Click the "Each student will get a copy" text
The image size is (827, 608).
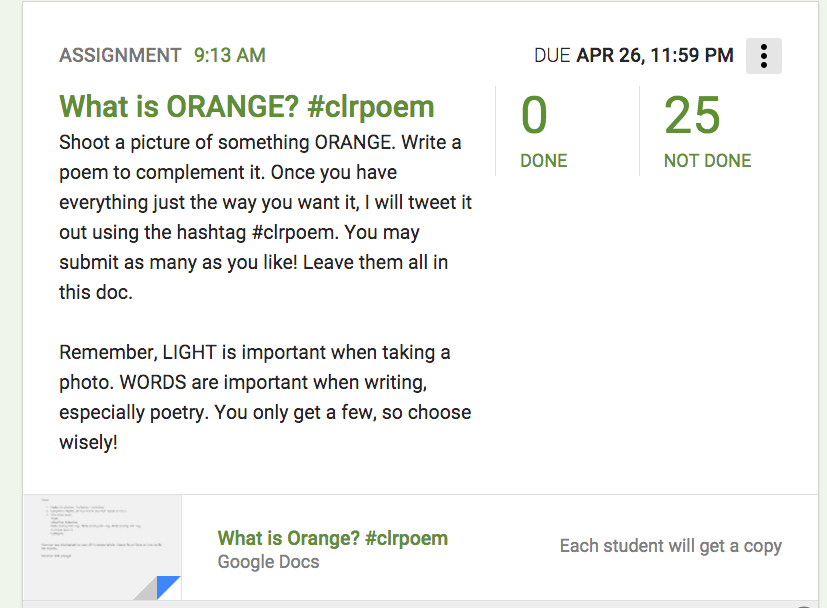point(670,546)
